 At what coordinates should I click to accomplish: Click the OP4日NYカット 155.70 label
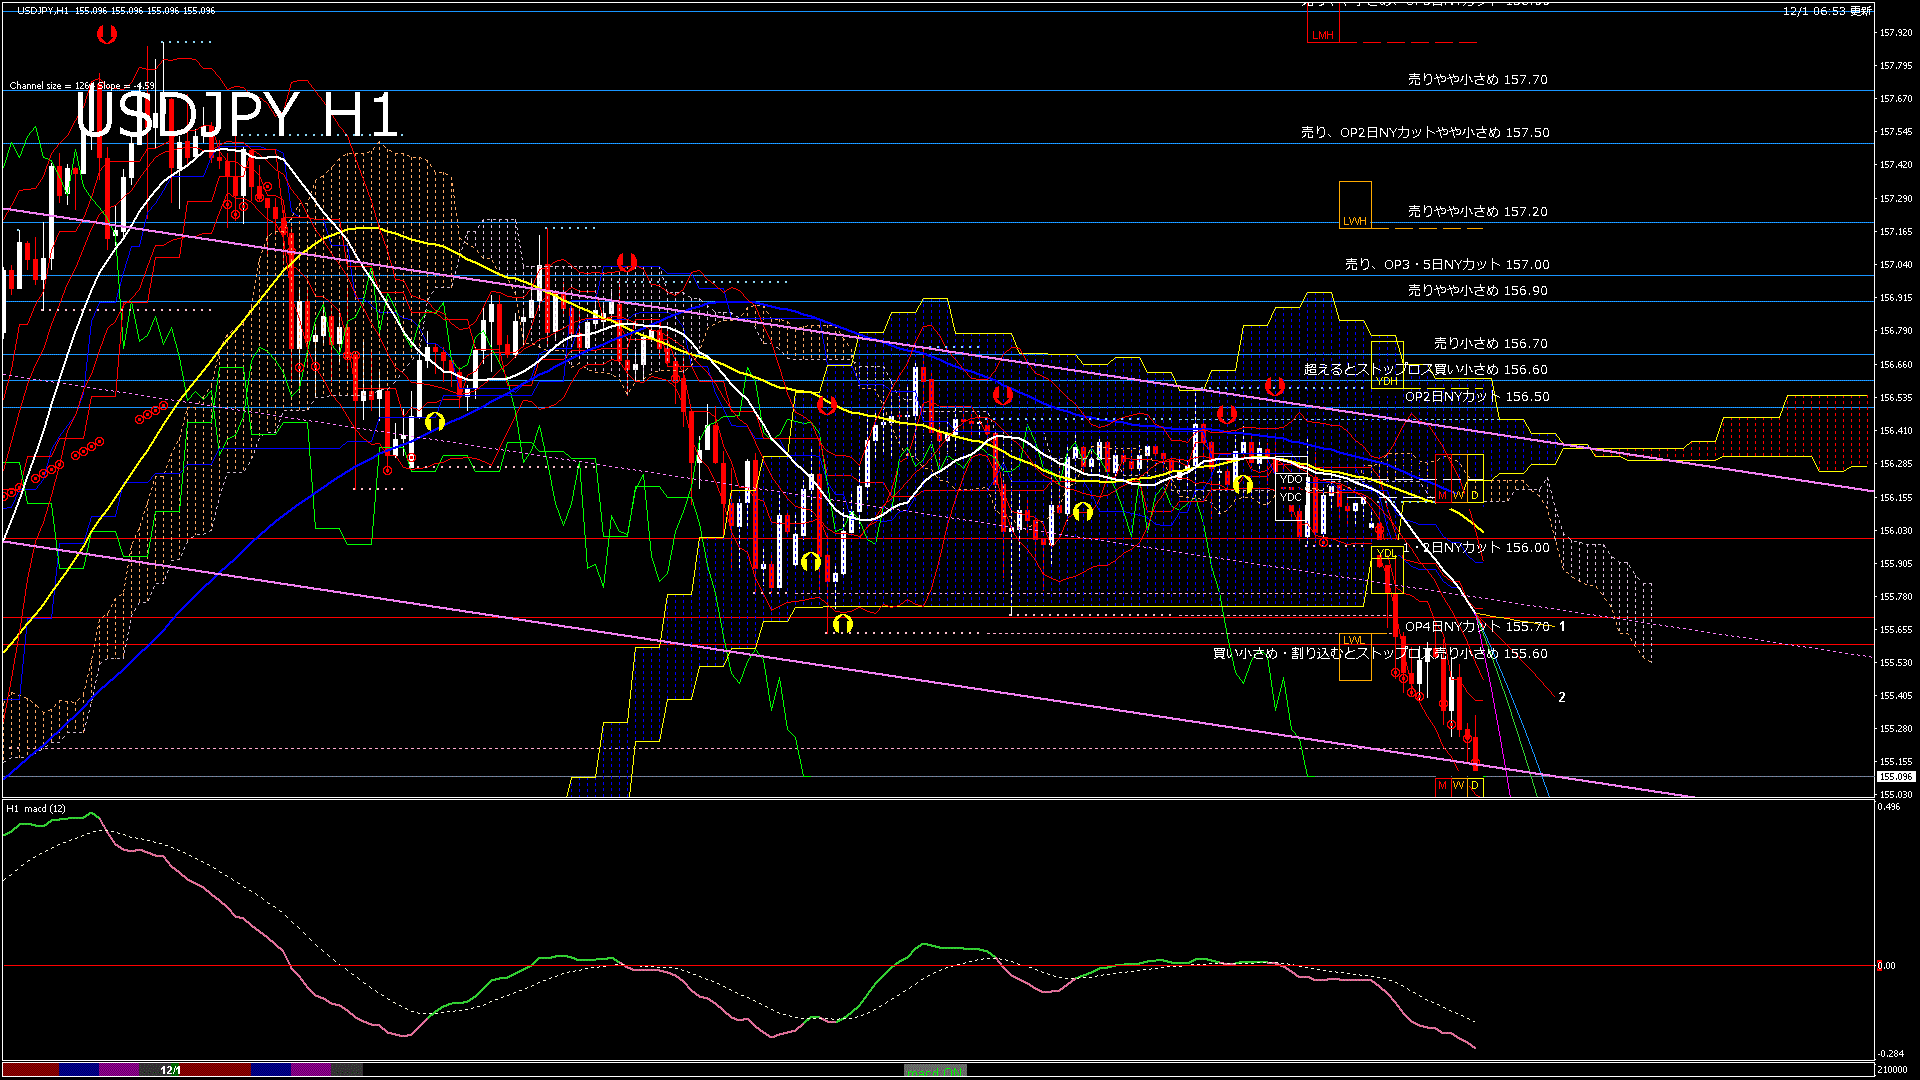click(1477, 627)
